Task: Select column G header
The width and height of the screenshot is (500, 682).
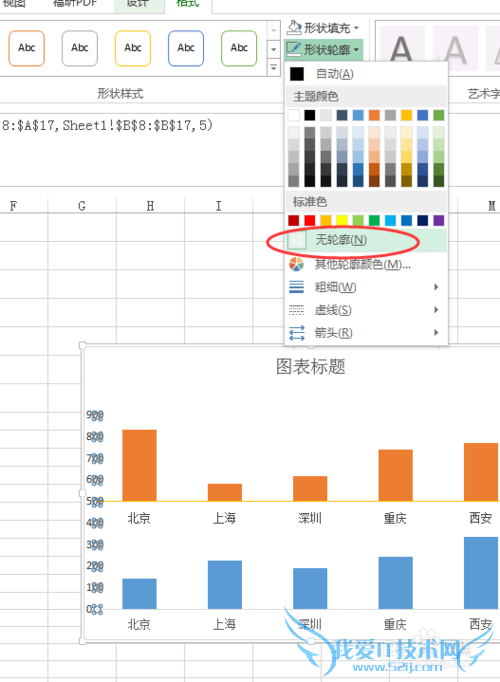Action: pos(82,206)
